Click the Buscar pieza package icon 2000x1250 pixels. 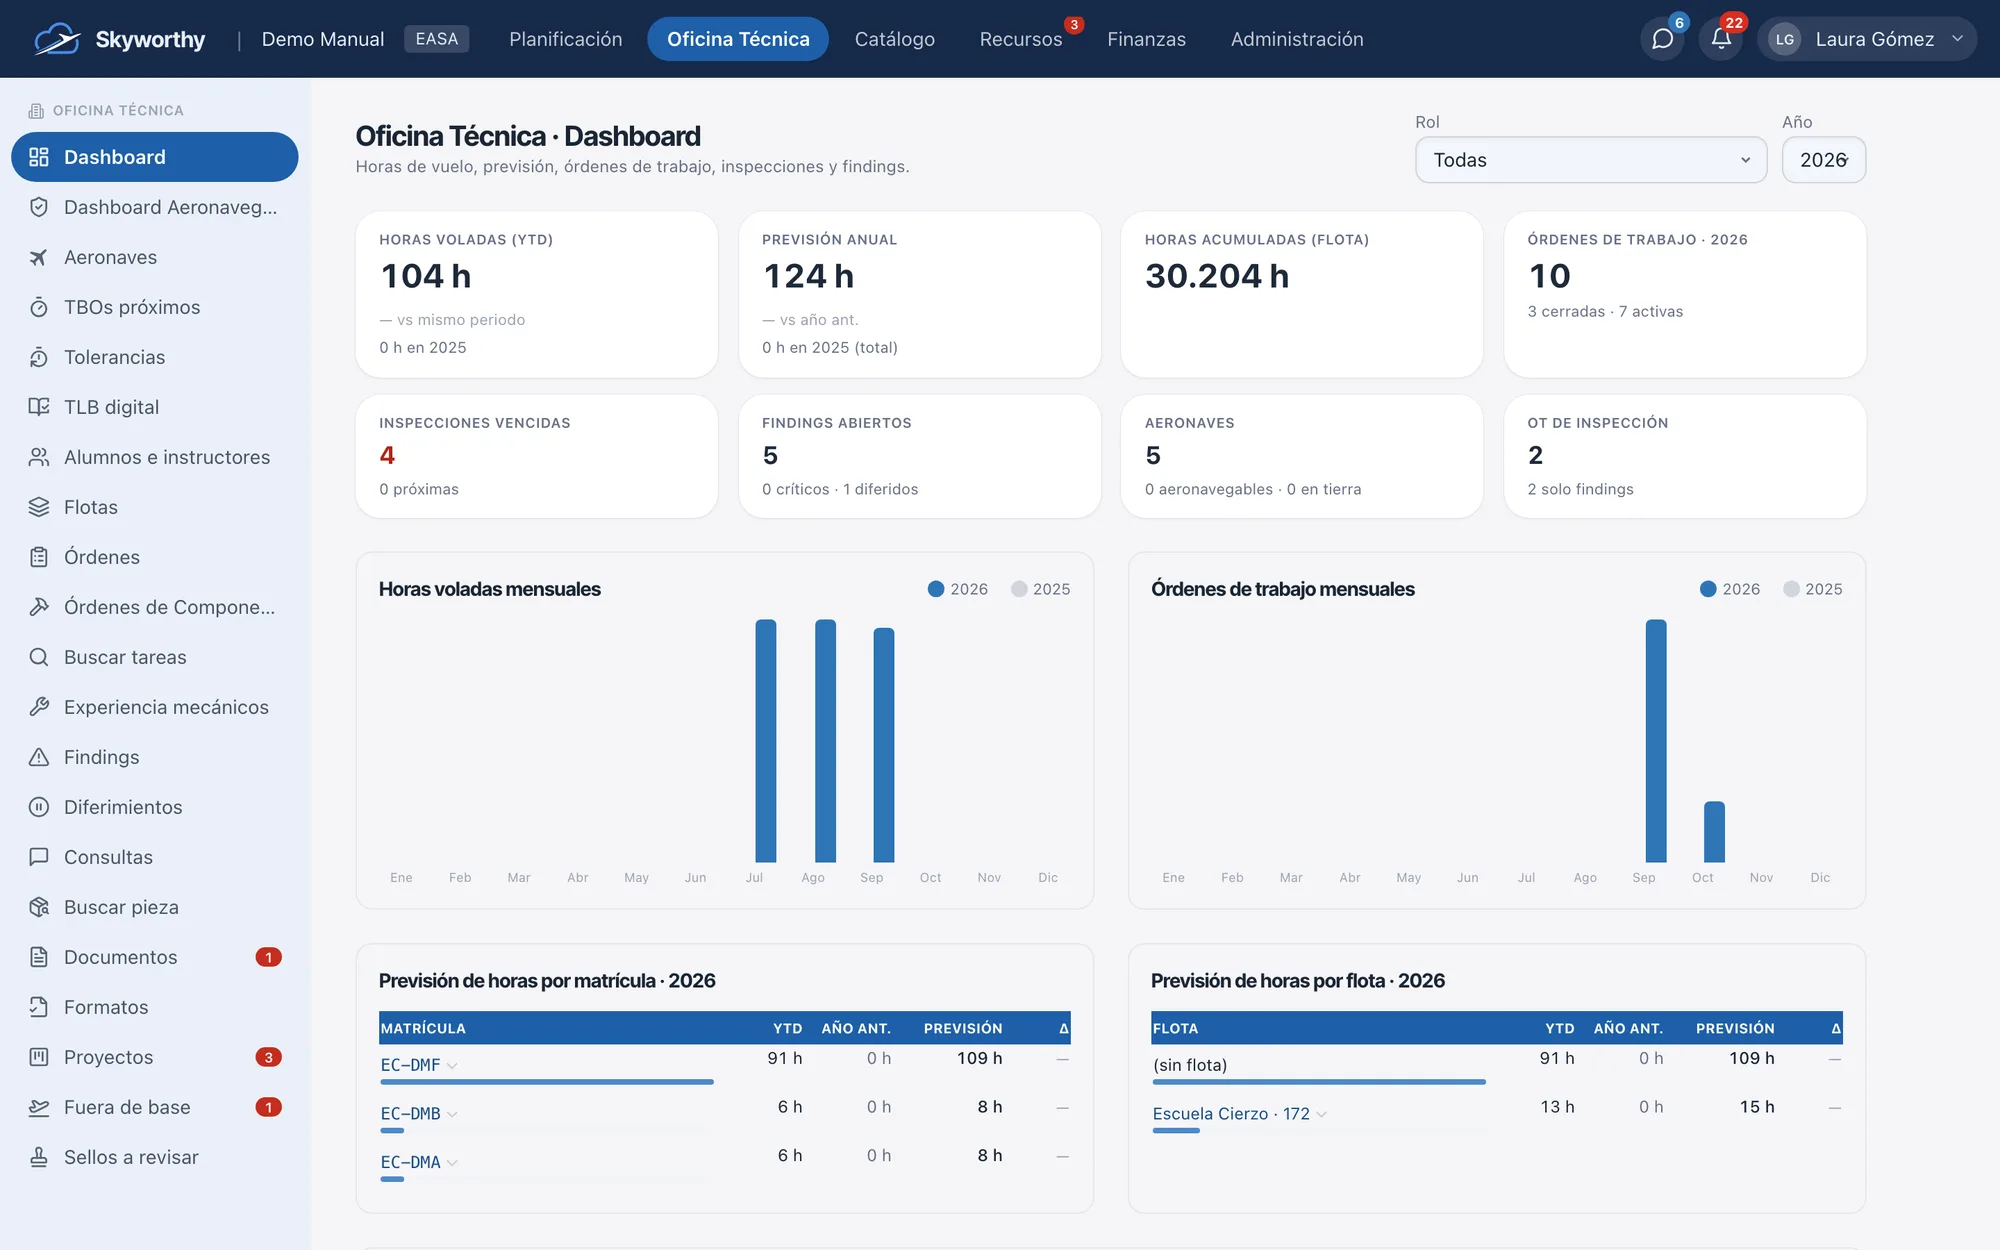[39, 907]
